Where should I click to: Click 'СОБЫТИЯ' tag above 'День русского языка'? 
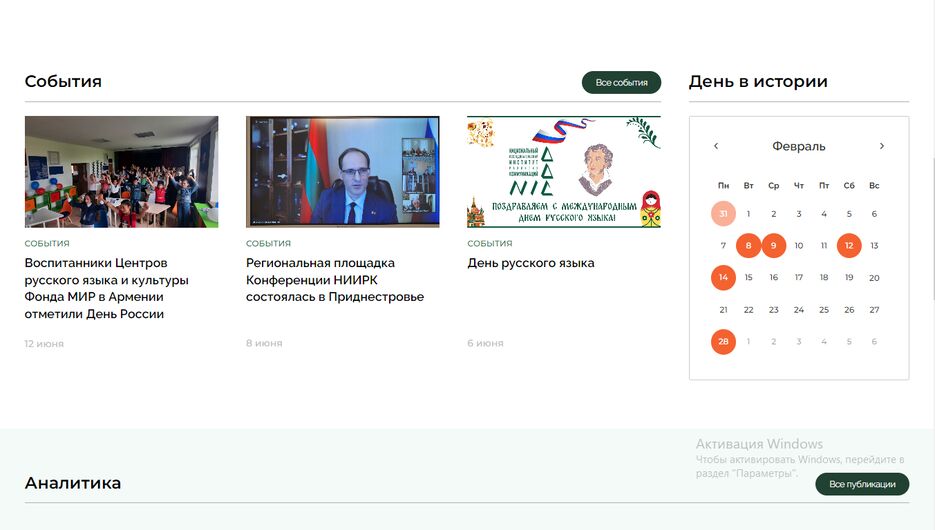tap(489, 243)
